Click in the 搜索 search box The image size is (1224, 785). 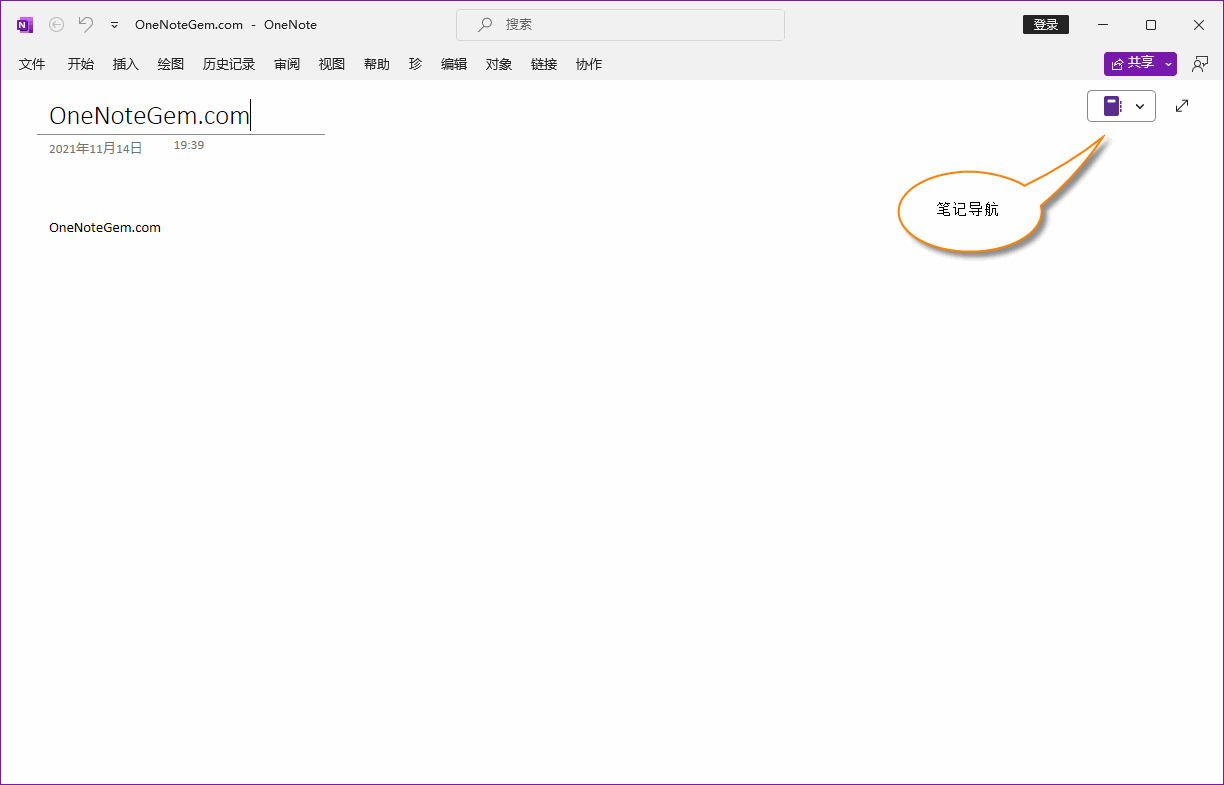pos(620,25)
